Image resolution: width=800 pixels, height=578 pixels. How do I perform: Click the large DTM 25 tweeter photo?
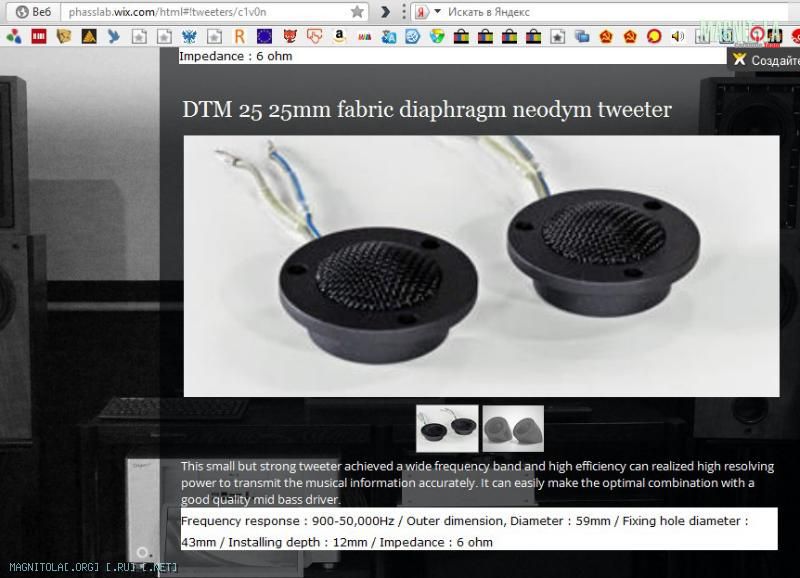coord(482,266)
